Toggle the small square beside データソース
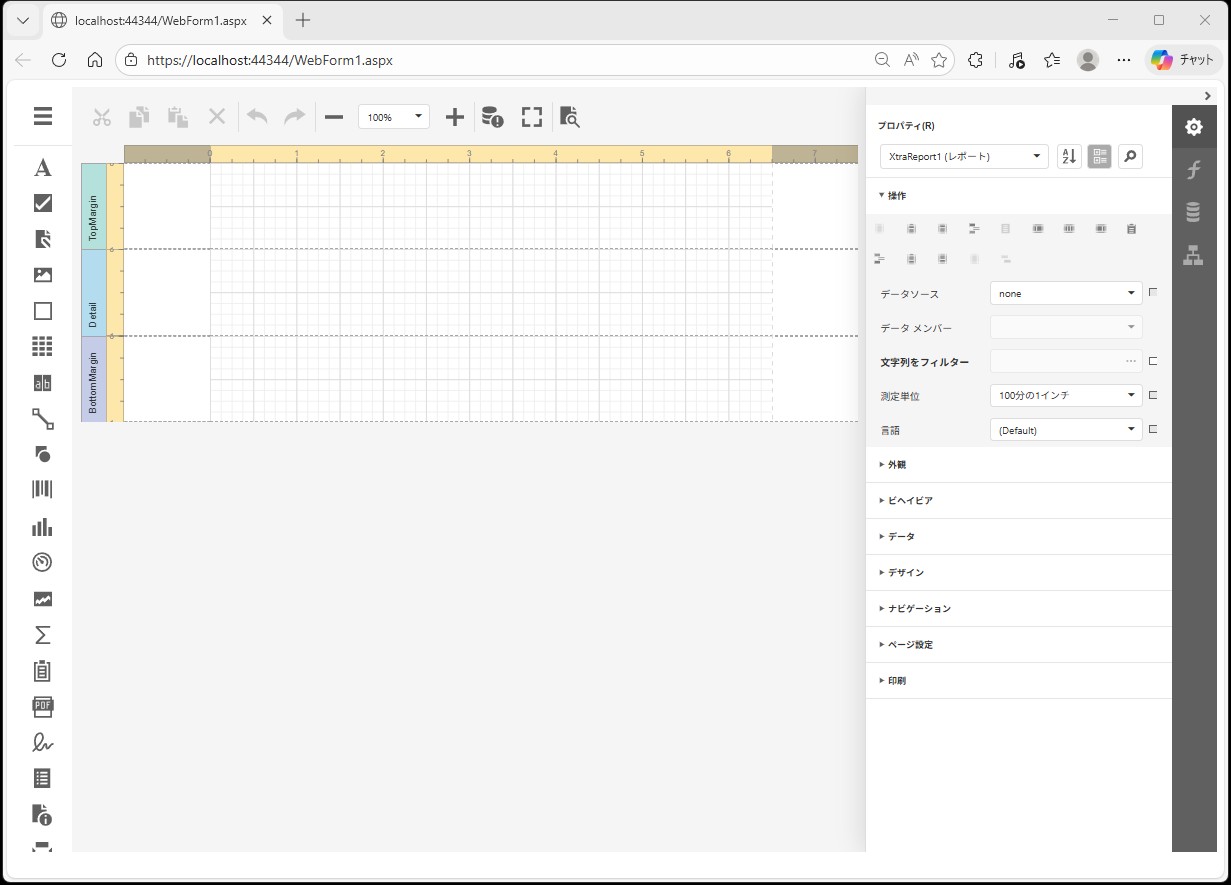 pyautogui.click(x=1153, y=293)
